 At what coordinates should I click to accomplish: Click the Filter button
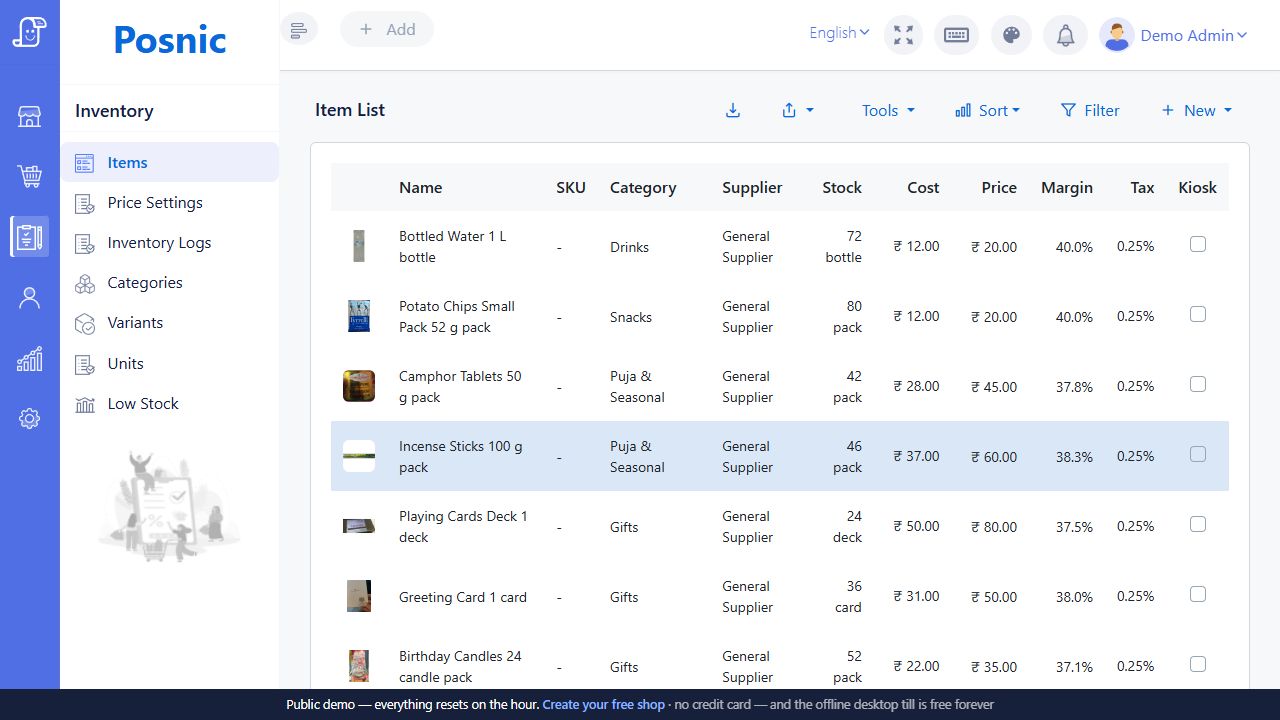(x=1090, y=110)
